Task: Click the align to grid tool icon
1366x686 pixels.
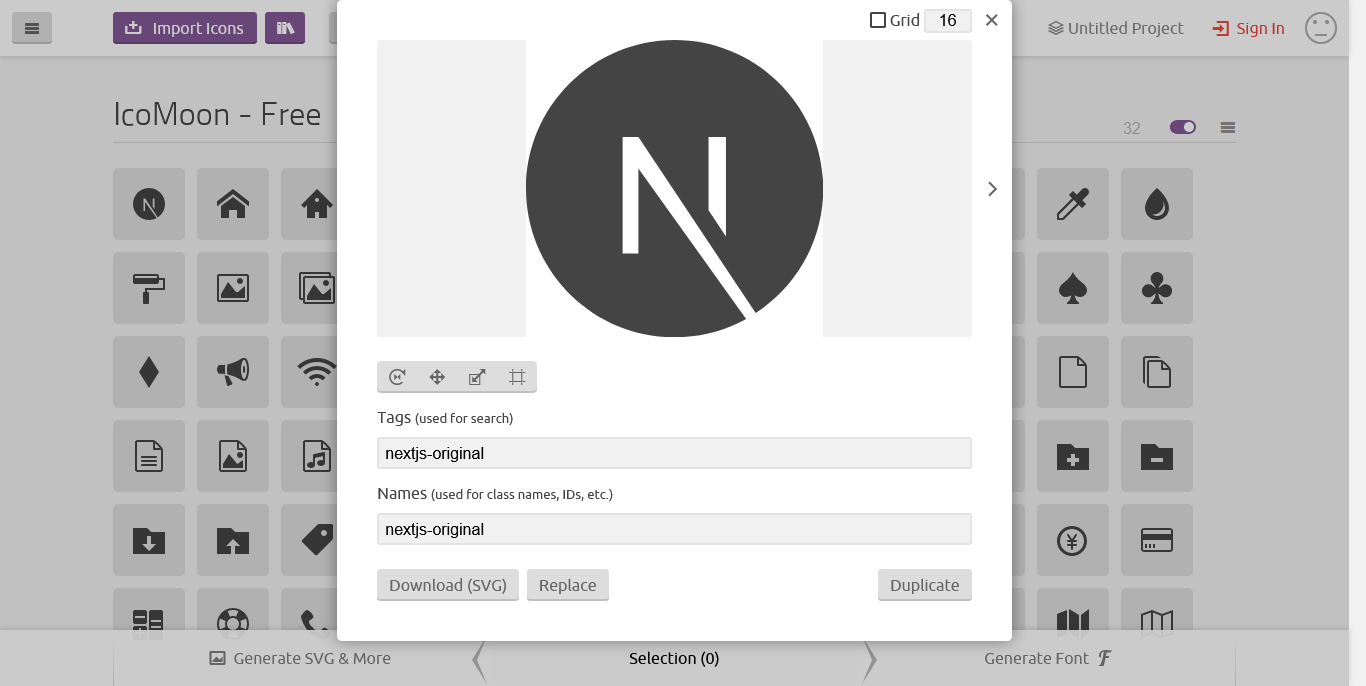Action: click(x=517, y=377)
